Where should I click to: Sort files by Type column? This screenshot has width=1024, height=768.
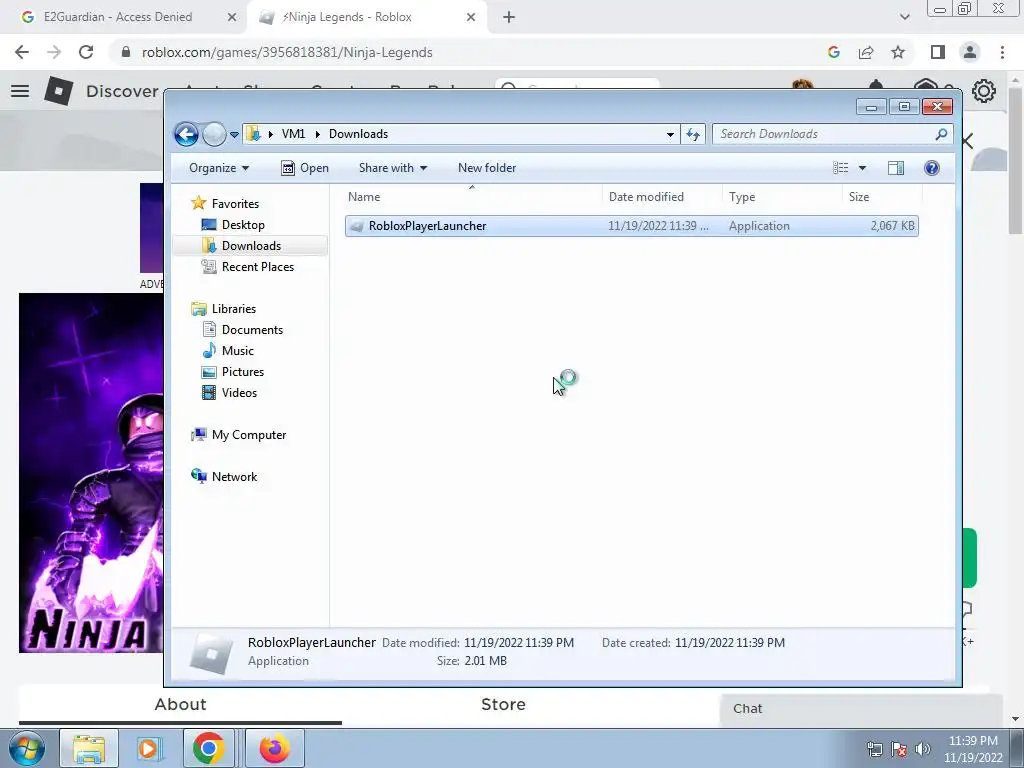[x=782, y=197]
